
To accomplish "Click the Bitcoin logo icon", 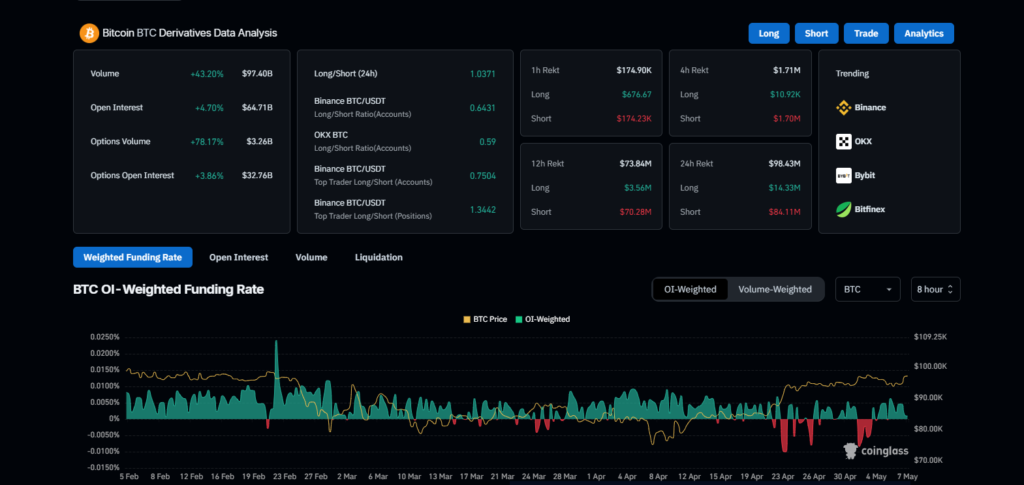I will tap(89, 33).
